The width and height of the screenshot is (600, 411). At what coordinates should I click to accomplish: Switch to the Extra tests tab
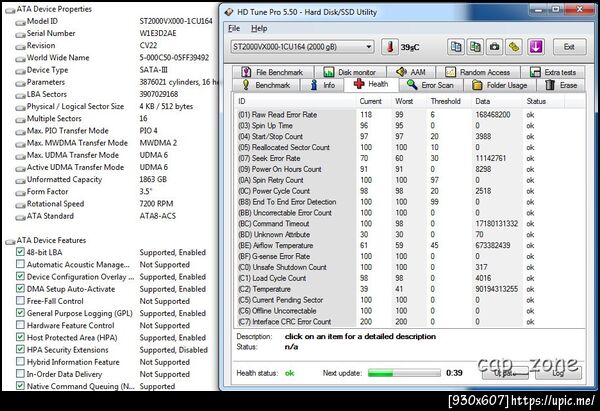pos(553,72)
